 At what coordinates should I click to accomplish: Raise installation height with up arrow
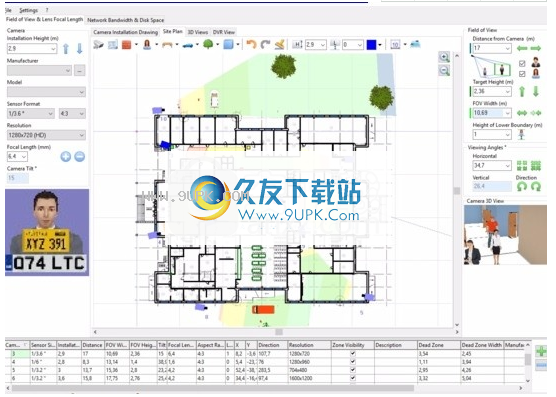tap(66, 49)
